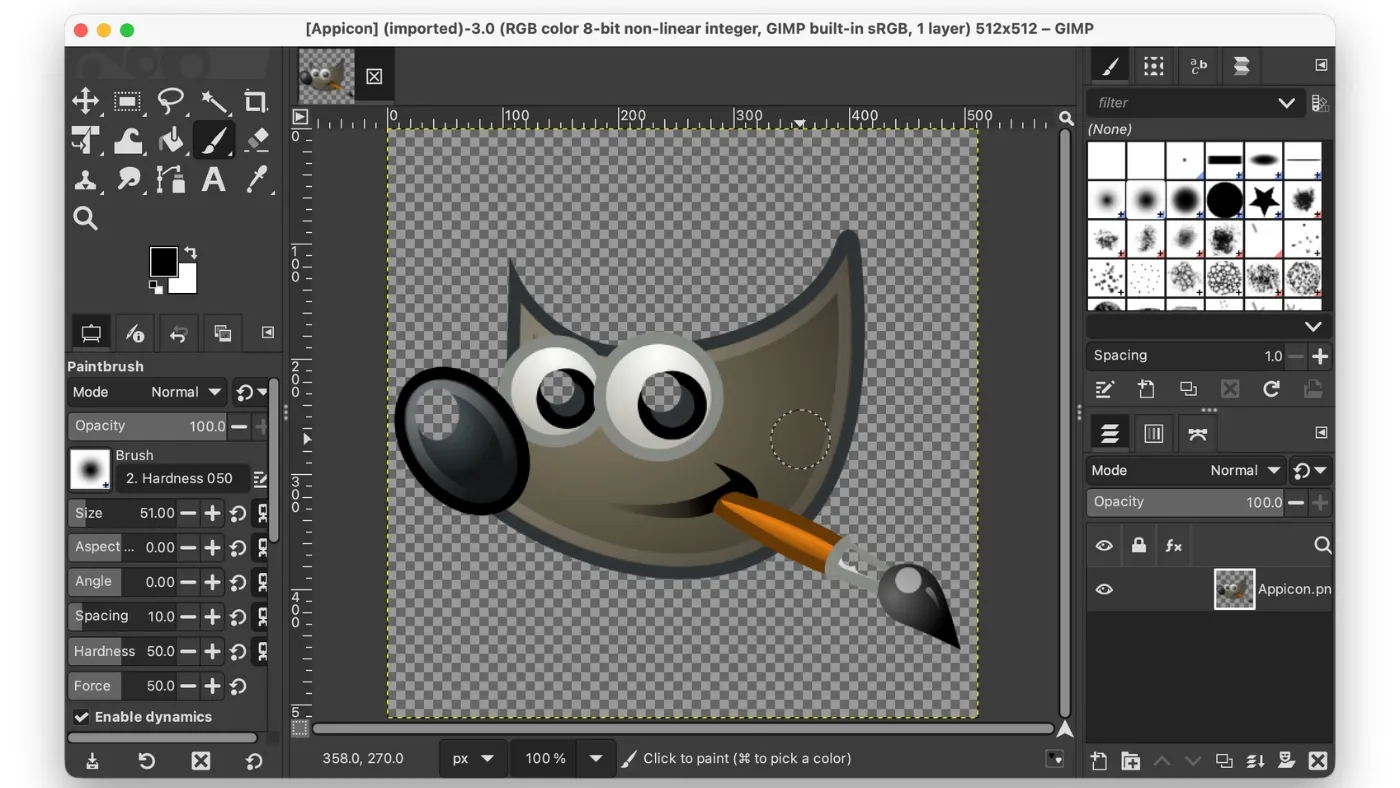Select the Zoom tool
The image size is (1400, 788).
pos(85,218)
